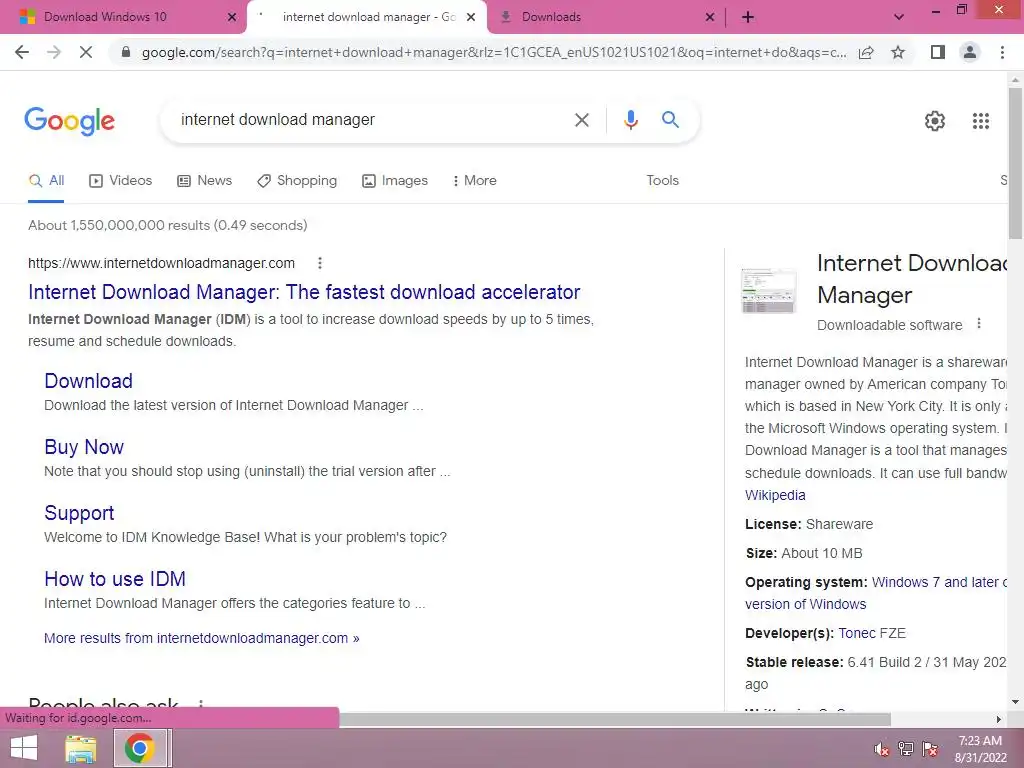Click the Chrome taskbar icon

coord(139,748)
